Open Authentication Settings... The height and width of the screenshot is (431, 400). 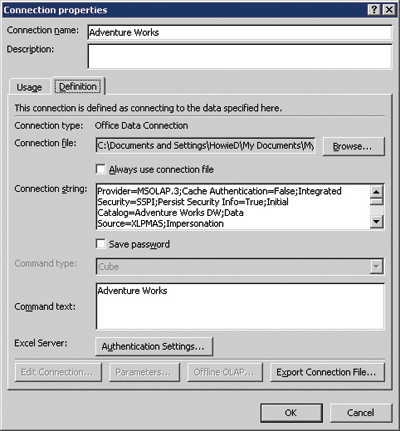(x=154, y=347)
